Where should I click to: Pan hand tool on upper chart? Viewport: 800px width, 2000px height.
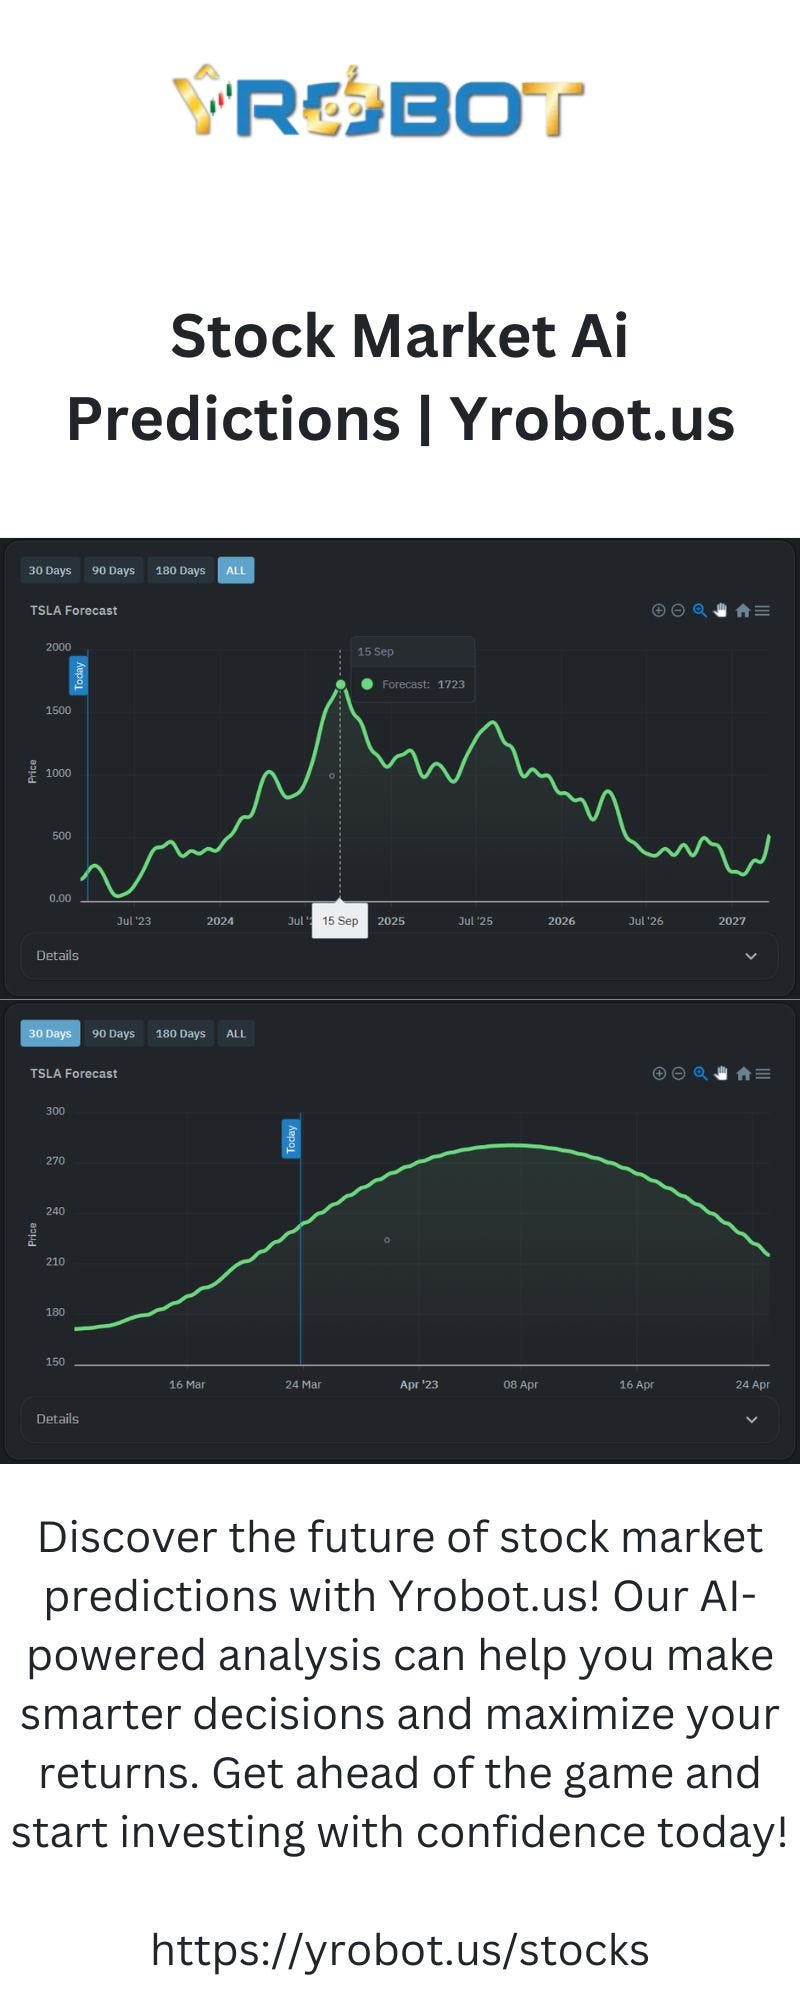pyautogui.click(x=720, y=610)
